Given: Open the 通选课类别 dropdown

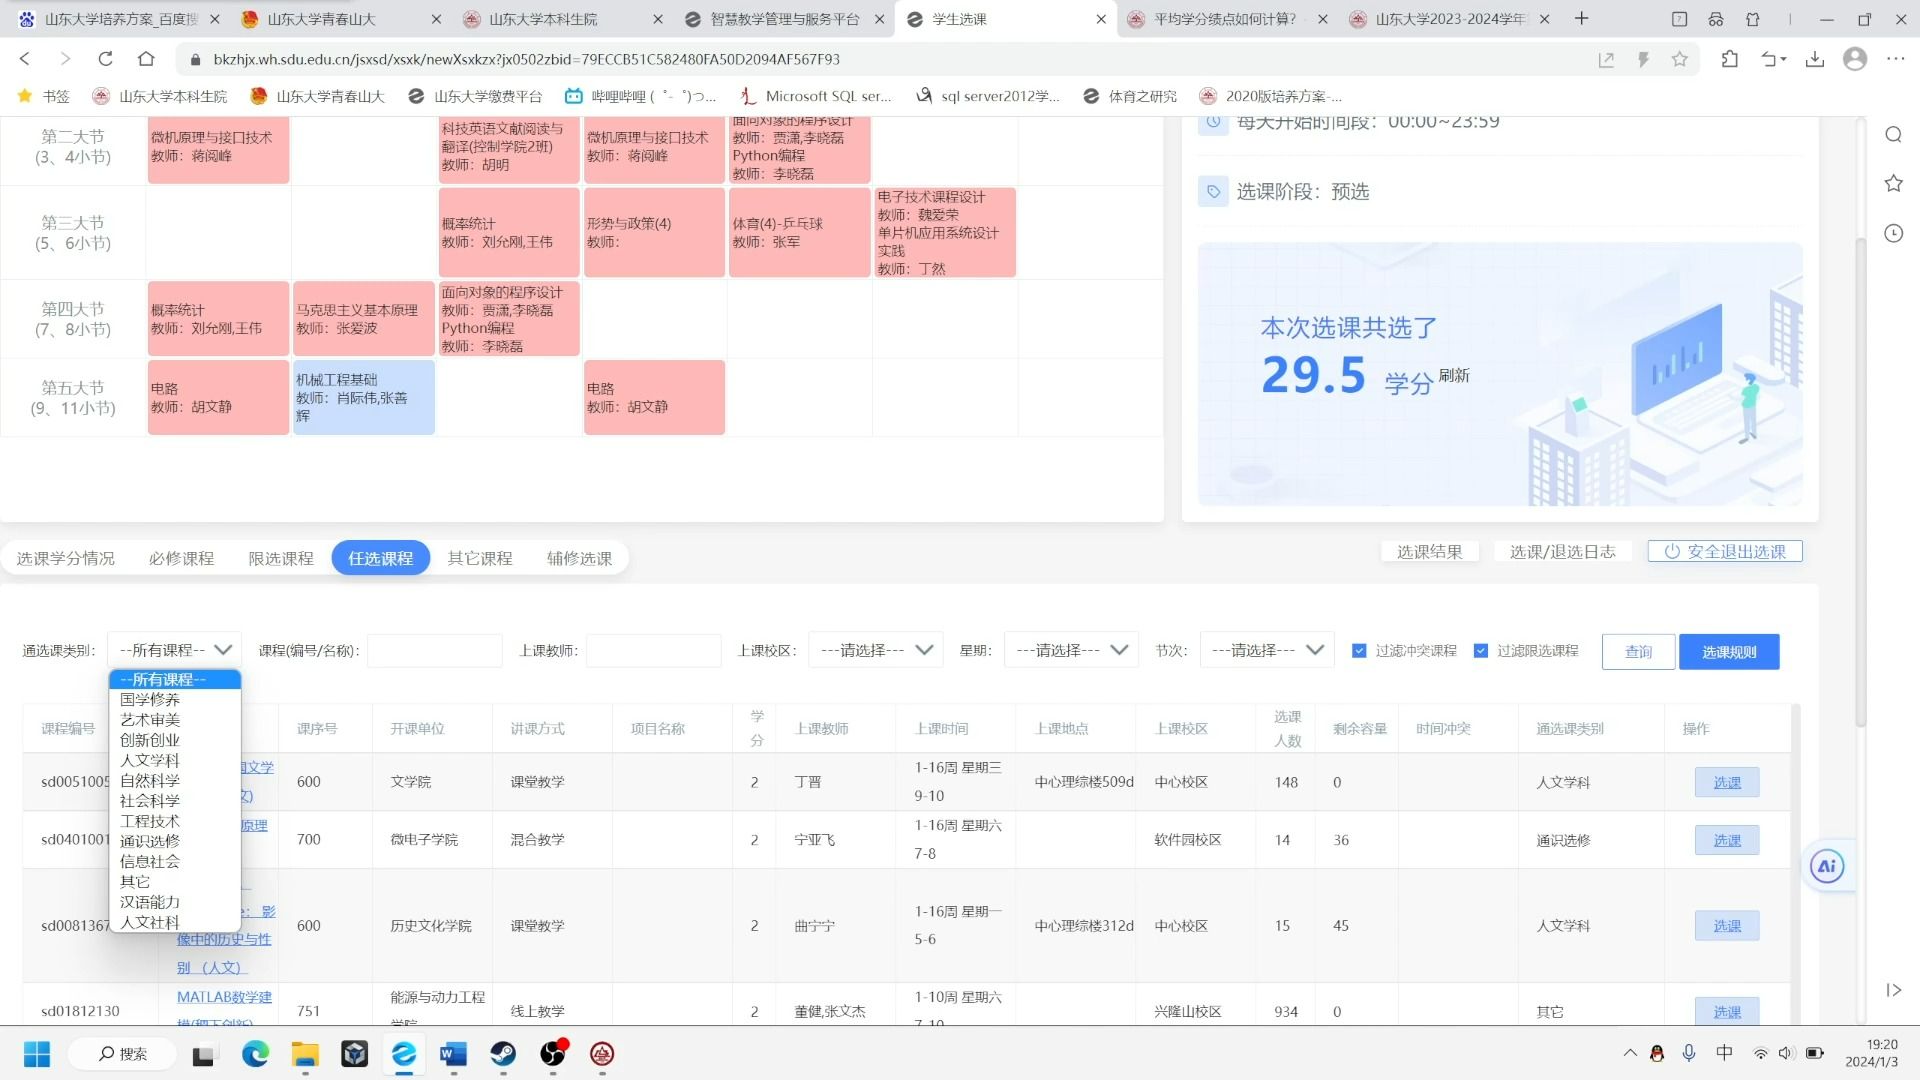Looking at the screenshot, I should [x=175, y=650].
